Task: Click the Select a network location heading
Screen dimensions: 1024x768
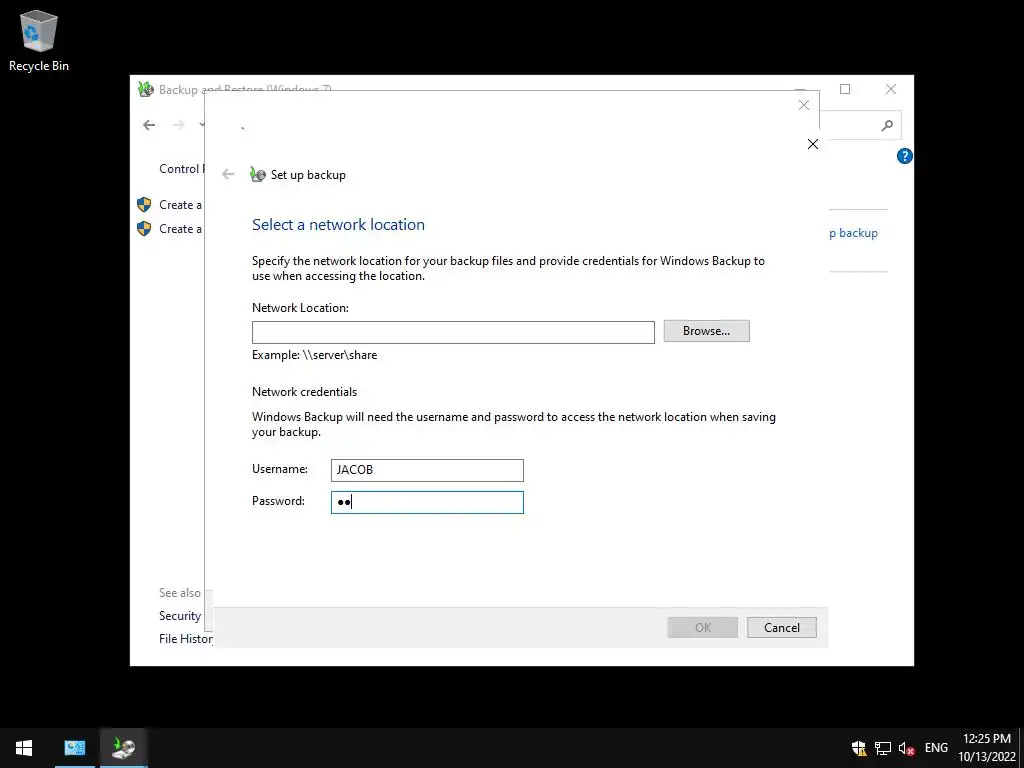Action: (x=338, y=225)
